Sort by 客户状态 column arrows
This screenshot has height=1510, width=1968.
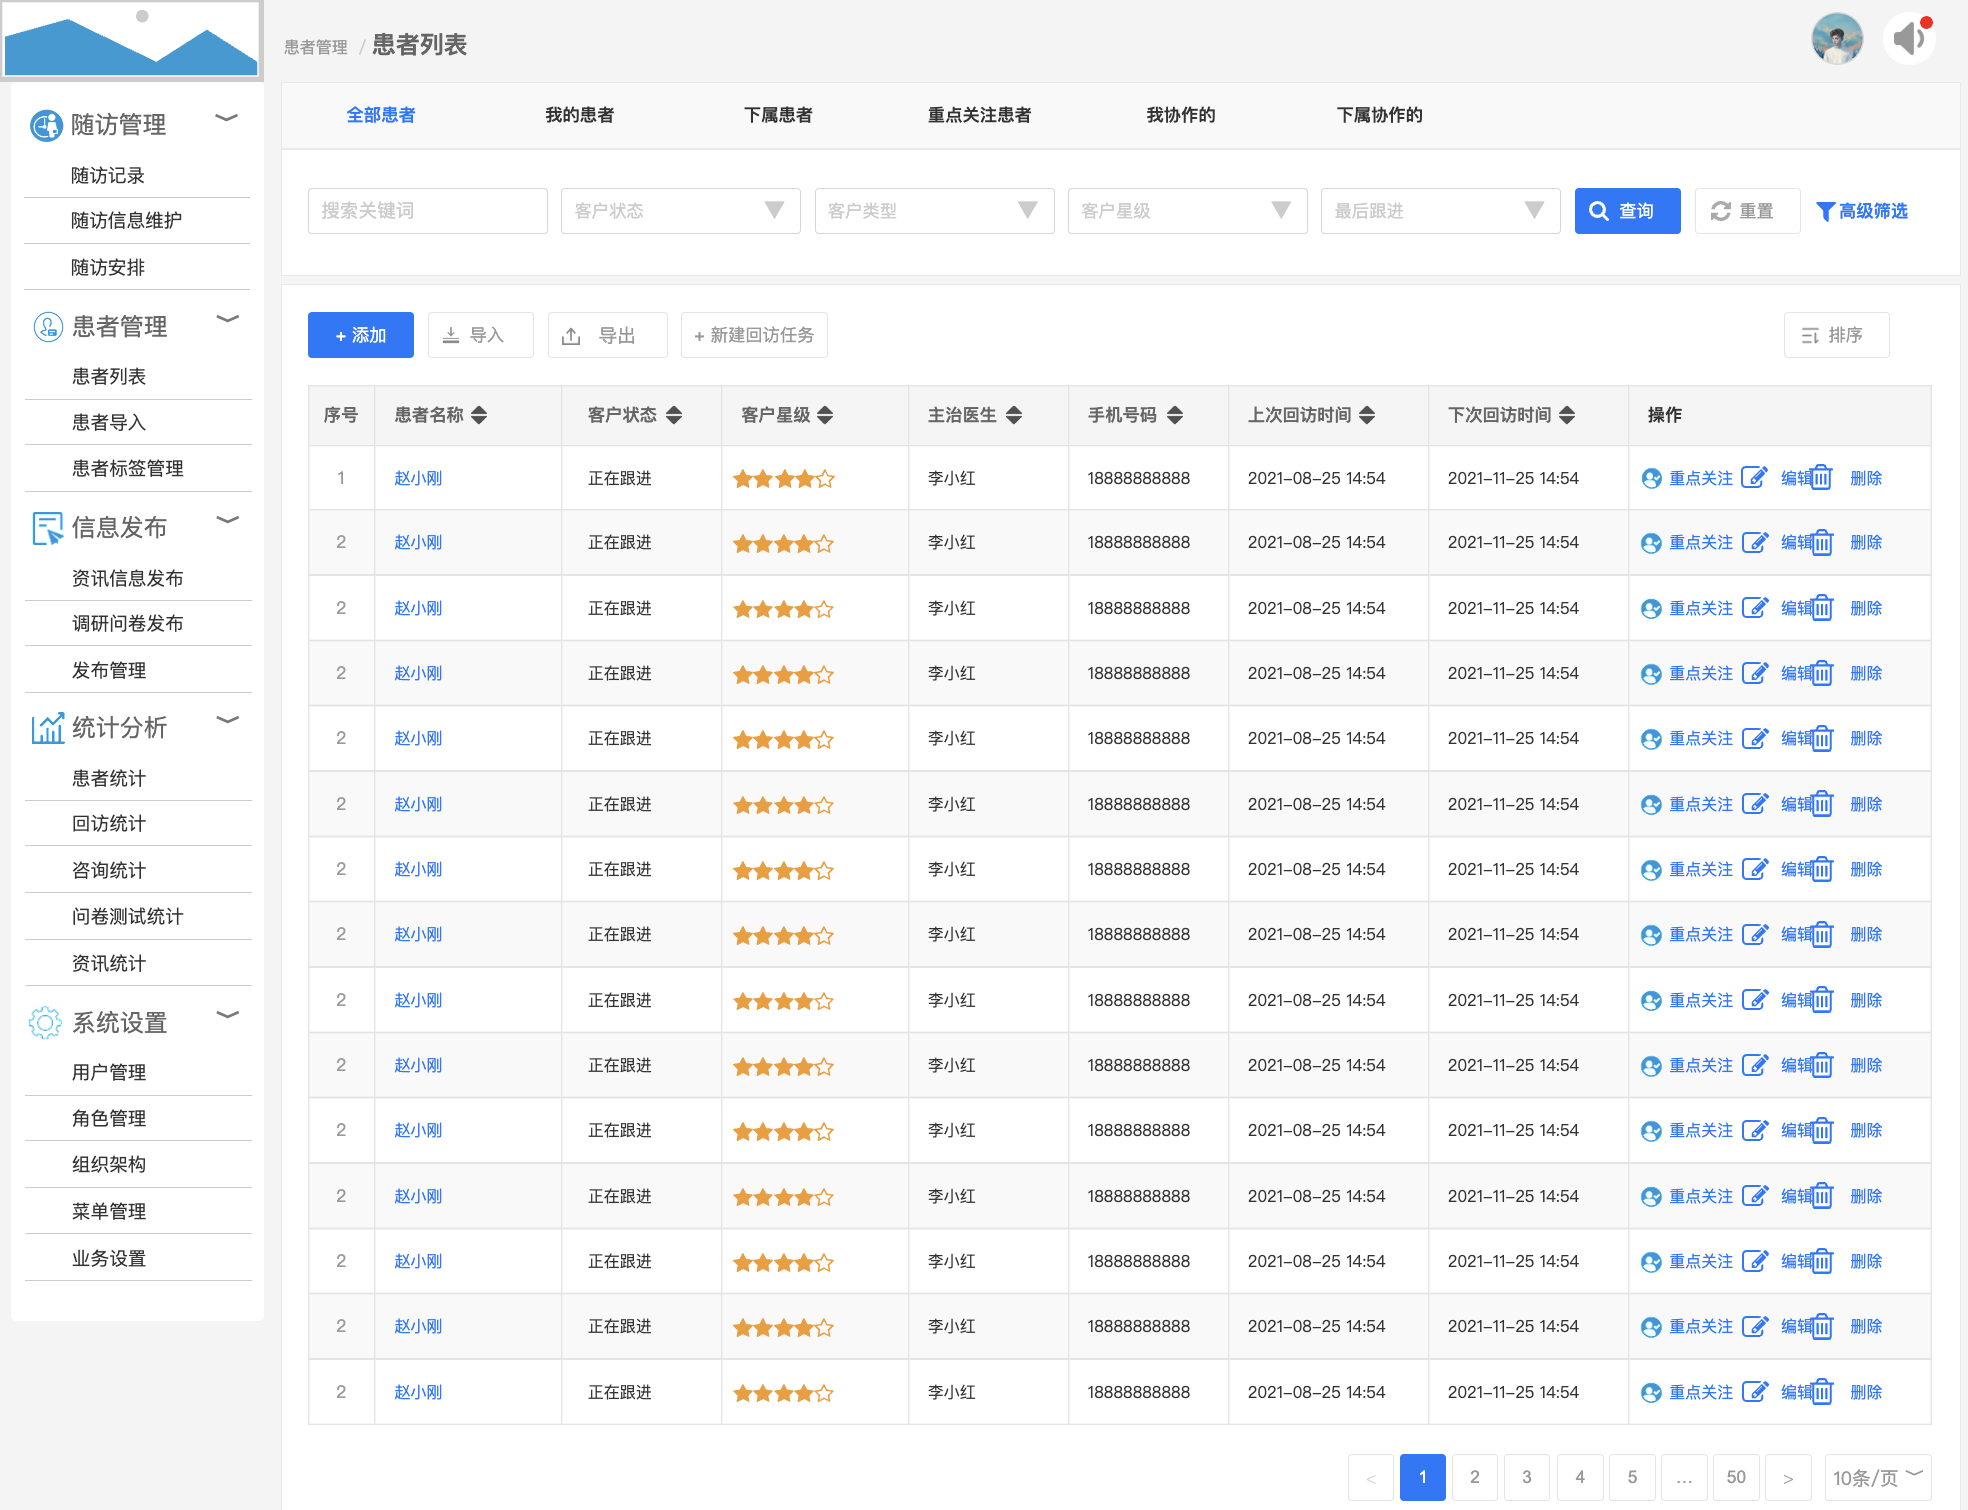coord(674,415)
